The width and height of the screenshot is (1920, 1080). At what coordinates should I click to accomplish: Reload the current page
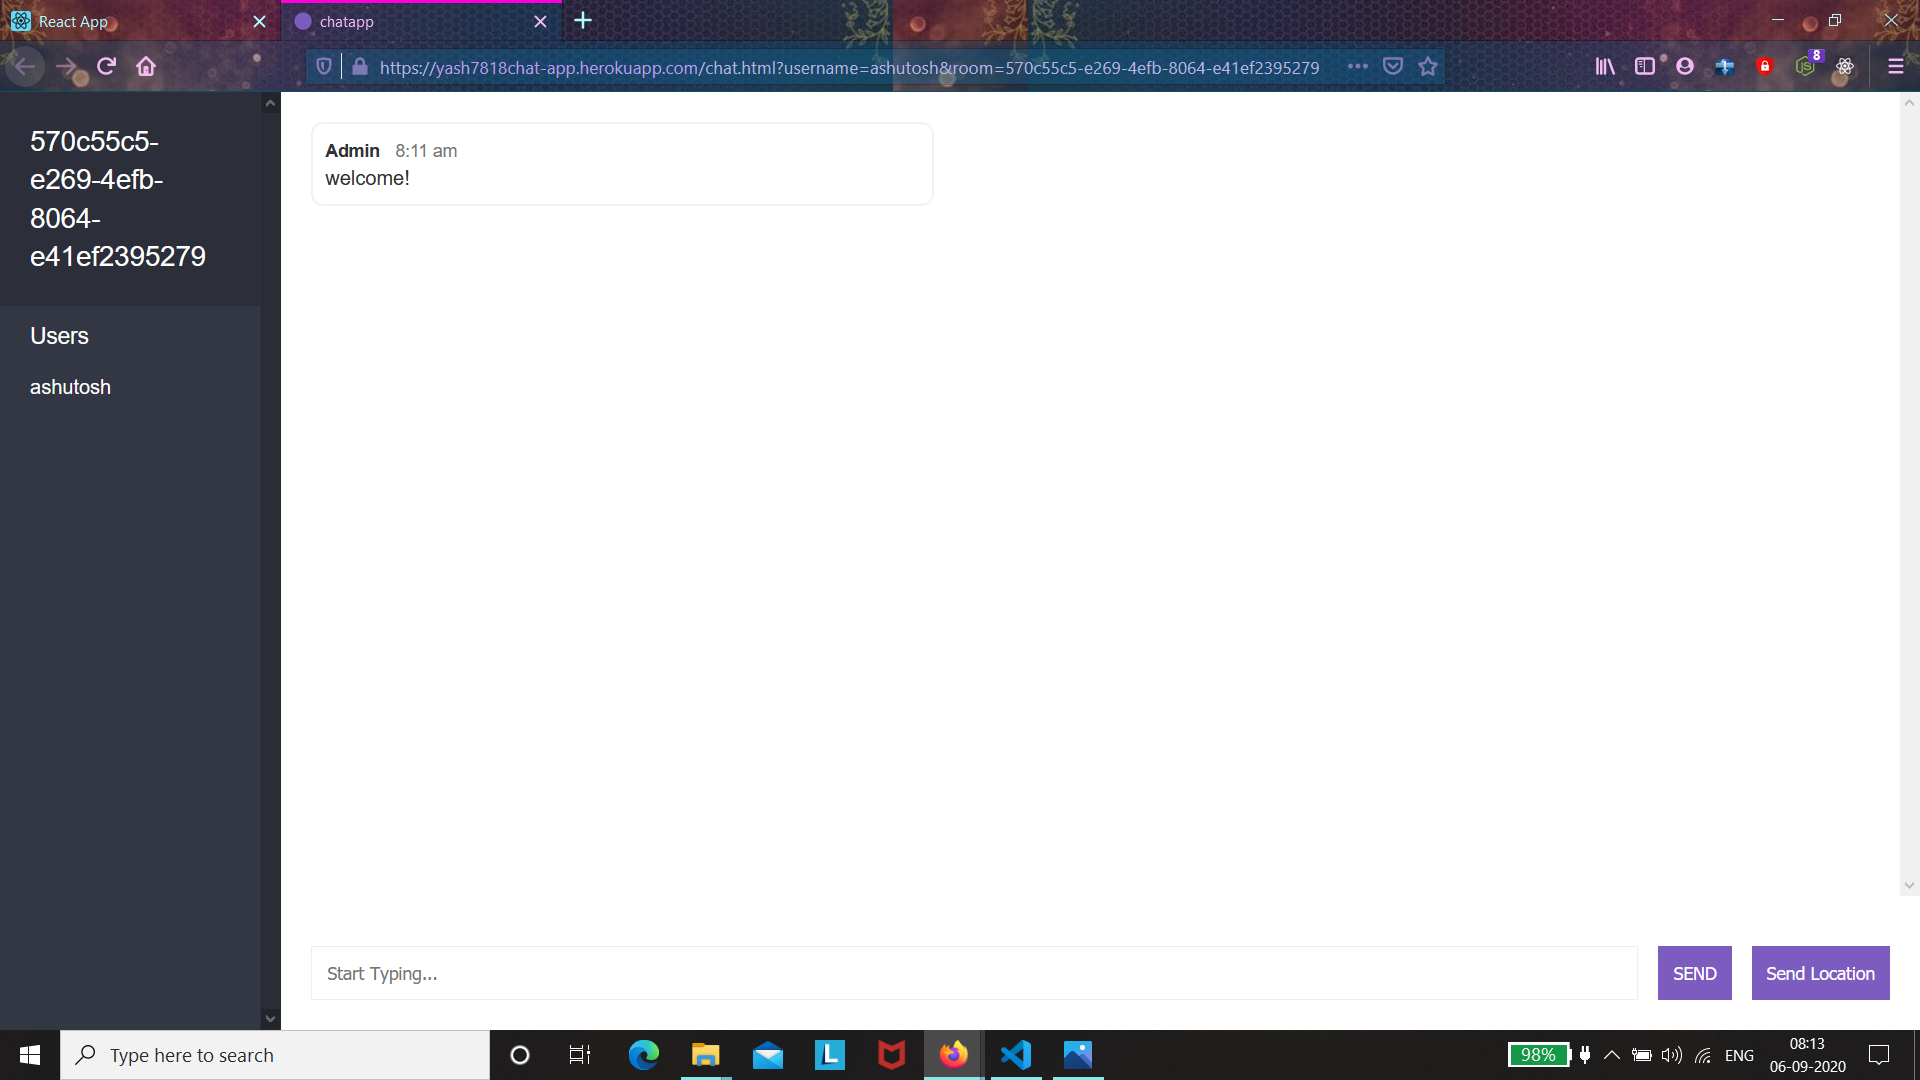pos(106,67)
